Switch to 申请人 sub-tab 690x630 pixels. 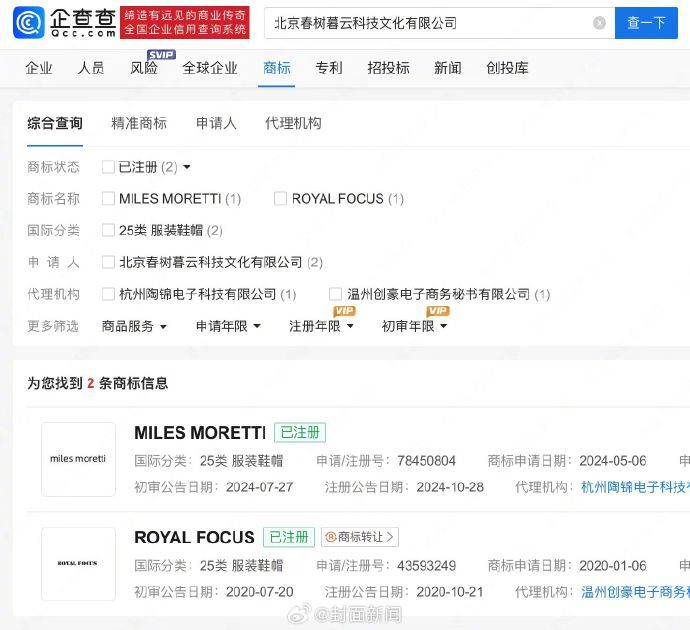(216, 123)
